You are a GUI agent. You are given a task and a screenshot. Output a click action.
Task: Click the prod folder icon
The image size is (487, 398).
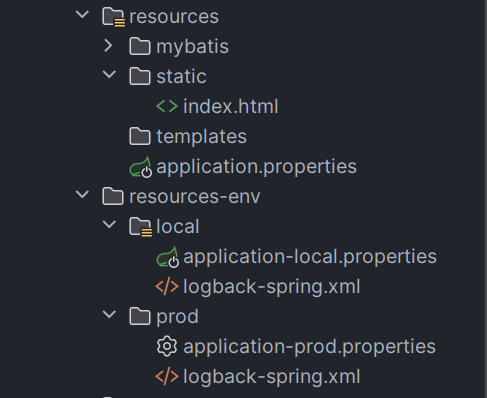[x=140, y=316]
